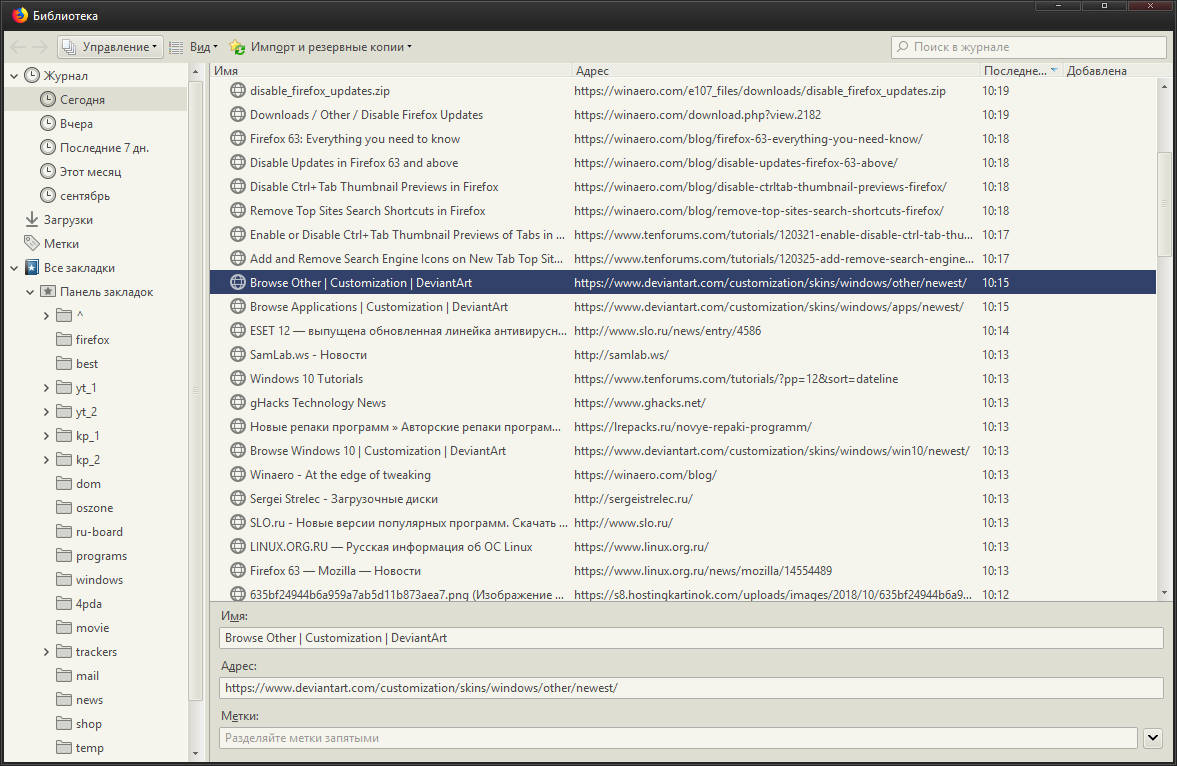Click globe icon beside Winaero - At the edge

238,475
